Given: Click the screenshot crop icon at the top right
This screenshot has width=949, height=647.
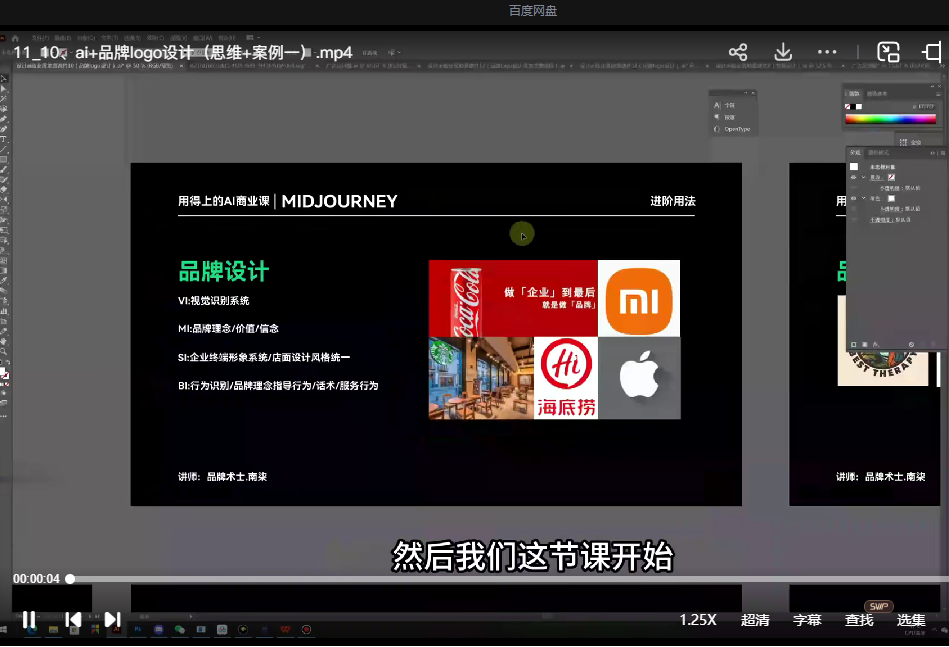Looking at the screenshot, I should pyautogui.click(x=933, y=52).
